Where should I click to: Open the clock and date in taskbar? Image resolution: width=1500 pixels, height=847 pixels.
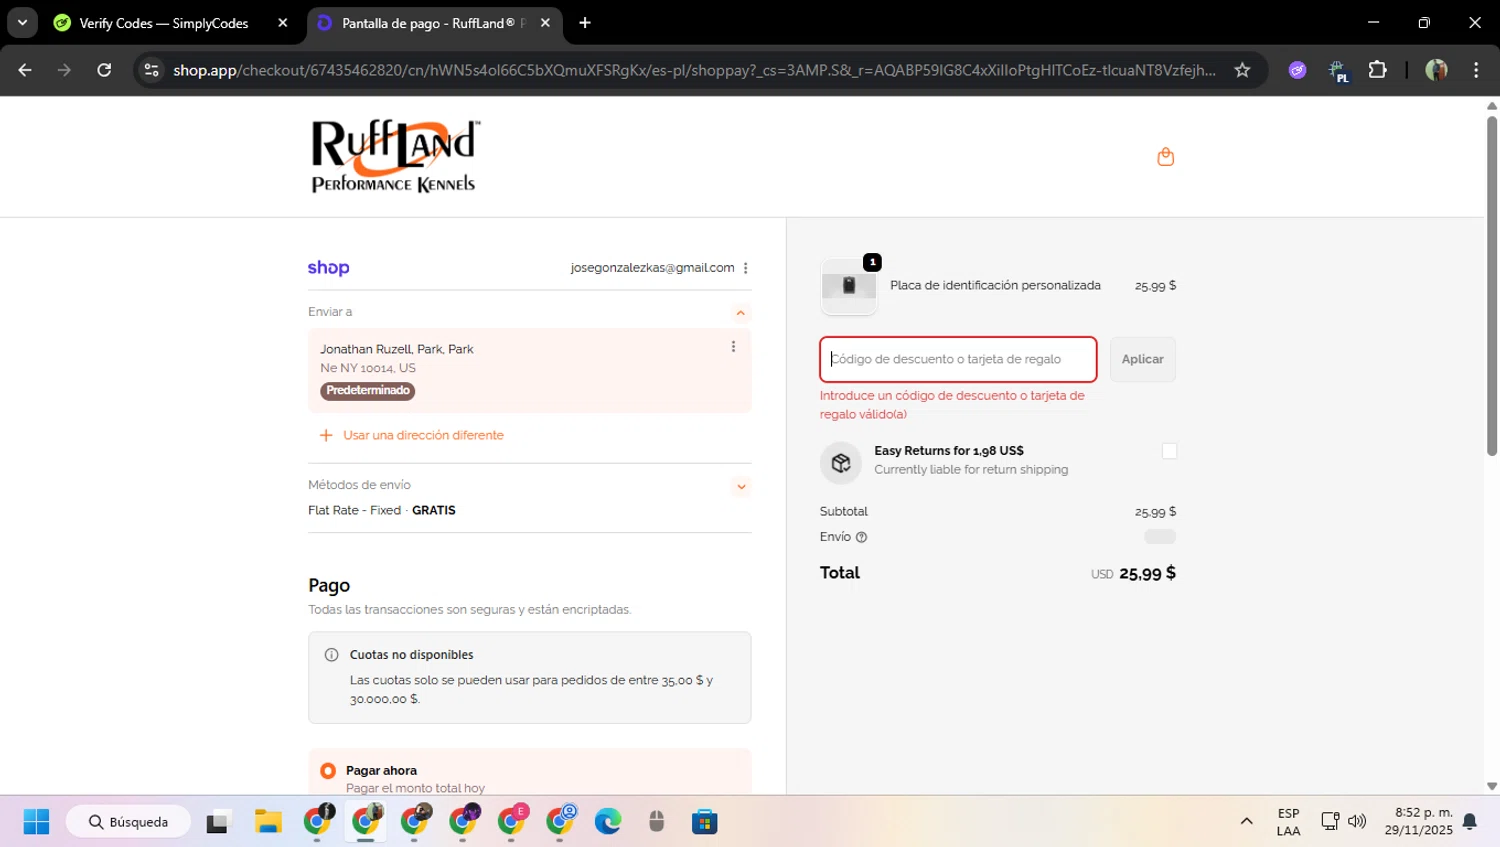(1418, 822)
